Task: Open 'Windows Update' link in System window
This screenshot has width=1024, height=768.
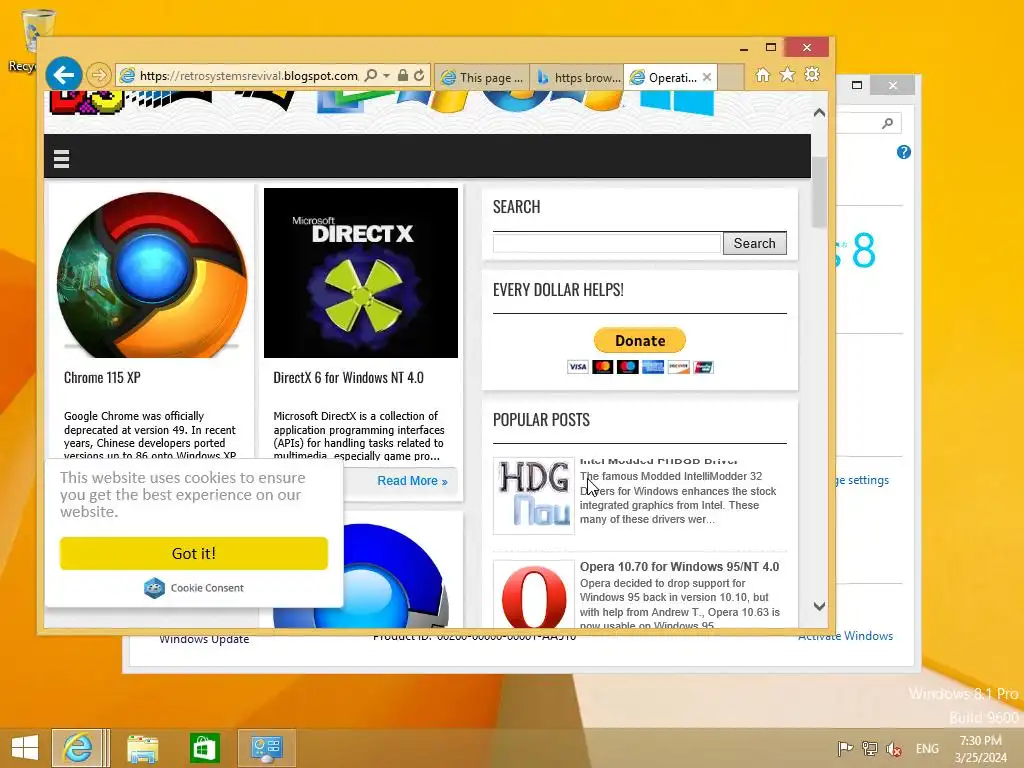Action: [x=204, y=639]
